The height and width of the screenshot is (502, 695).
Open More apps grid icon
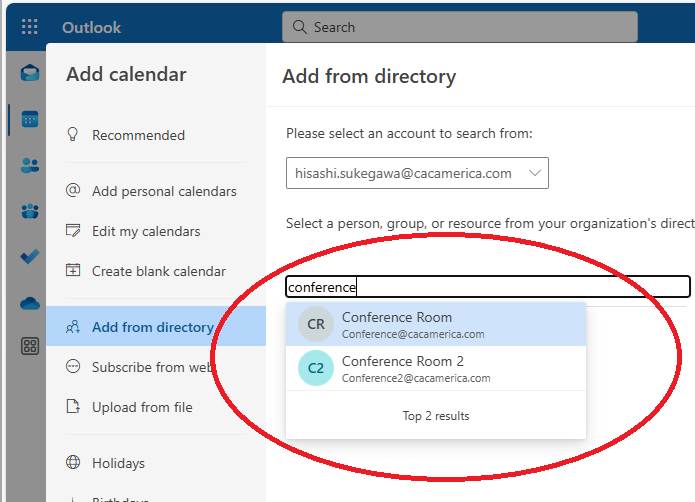coord(30,346)
